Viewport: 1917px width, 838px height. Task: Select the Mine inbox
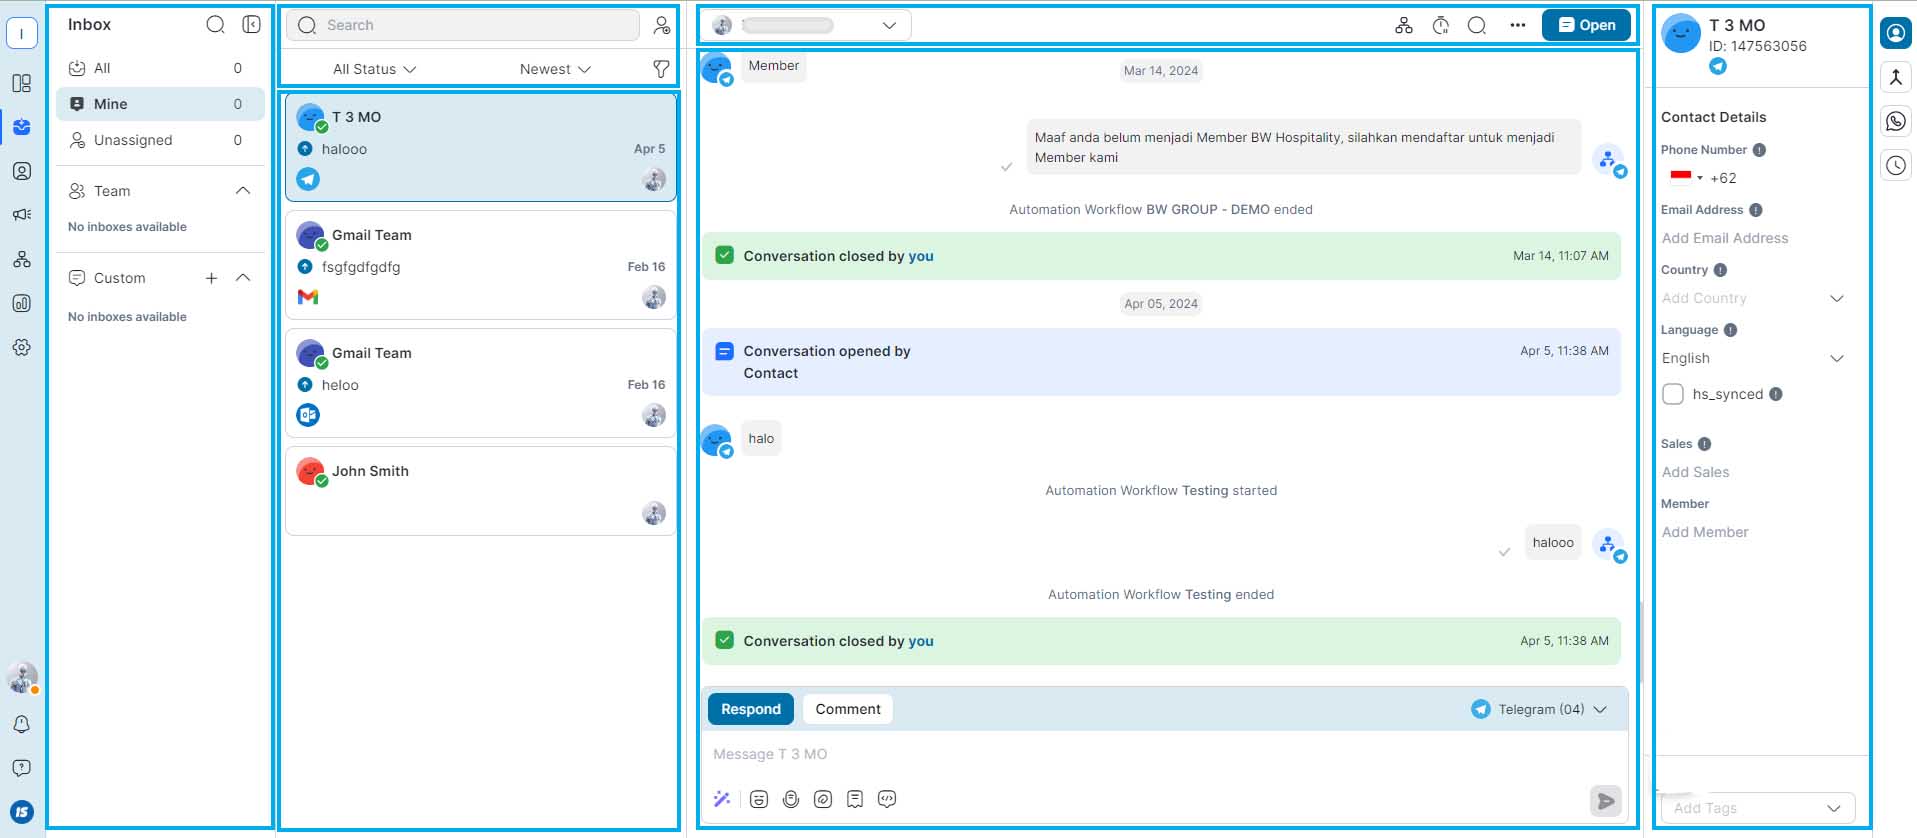(x=160, y=104)
